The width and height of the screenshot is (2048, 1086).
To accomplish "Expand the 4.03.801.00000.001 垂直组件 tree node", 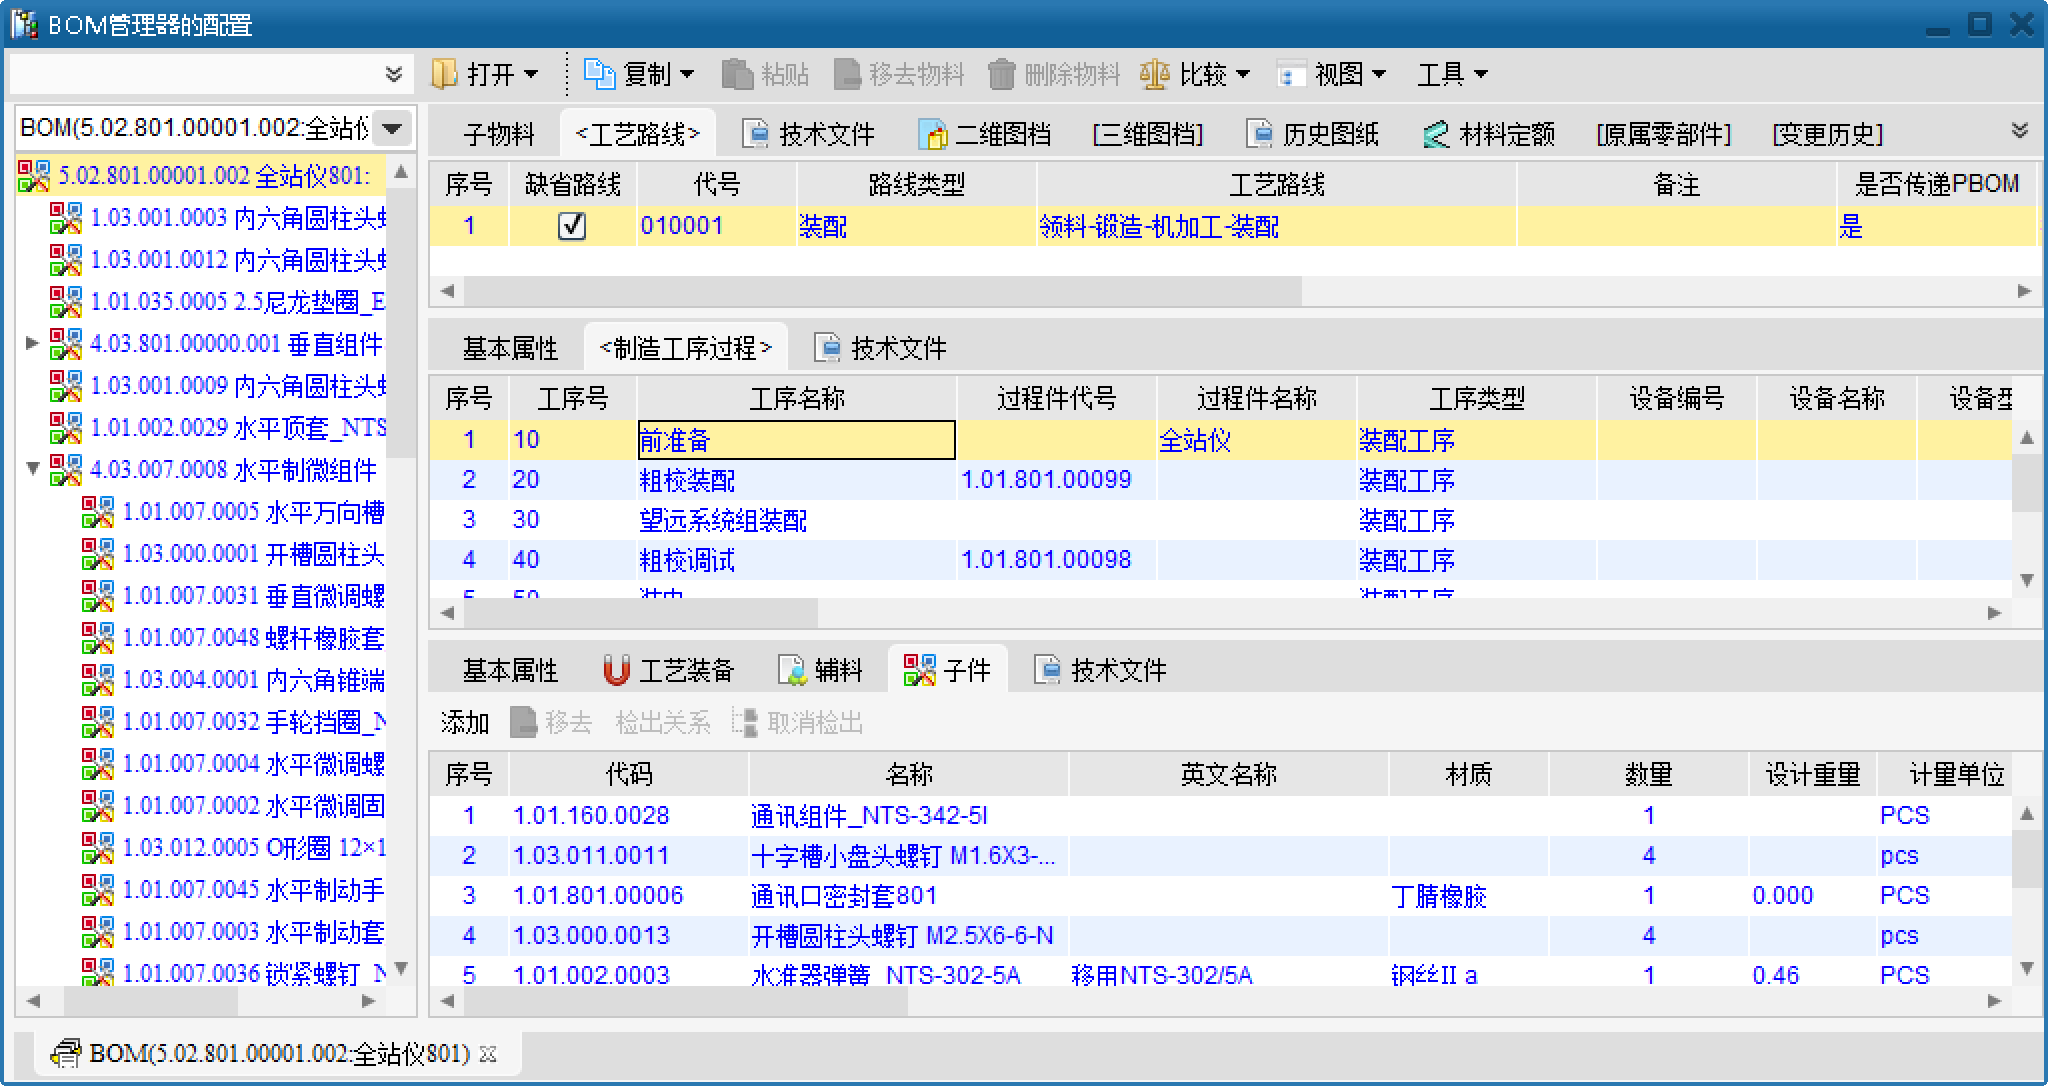I will (x=32, y=344).
